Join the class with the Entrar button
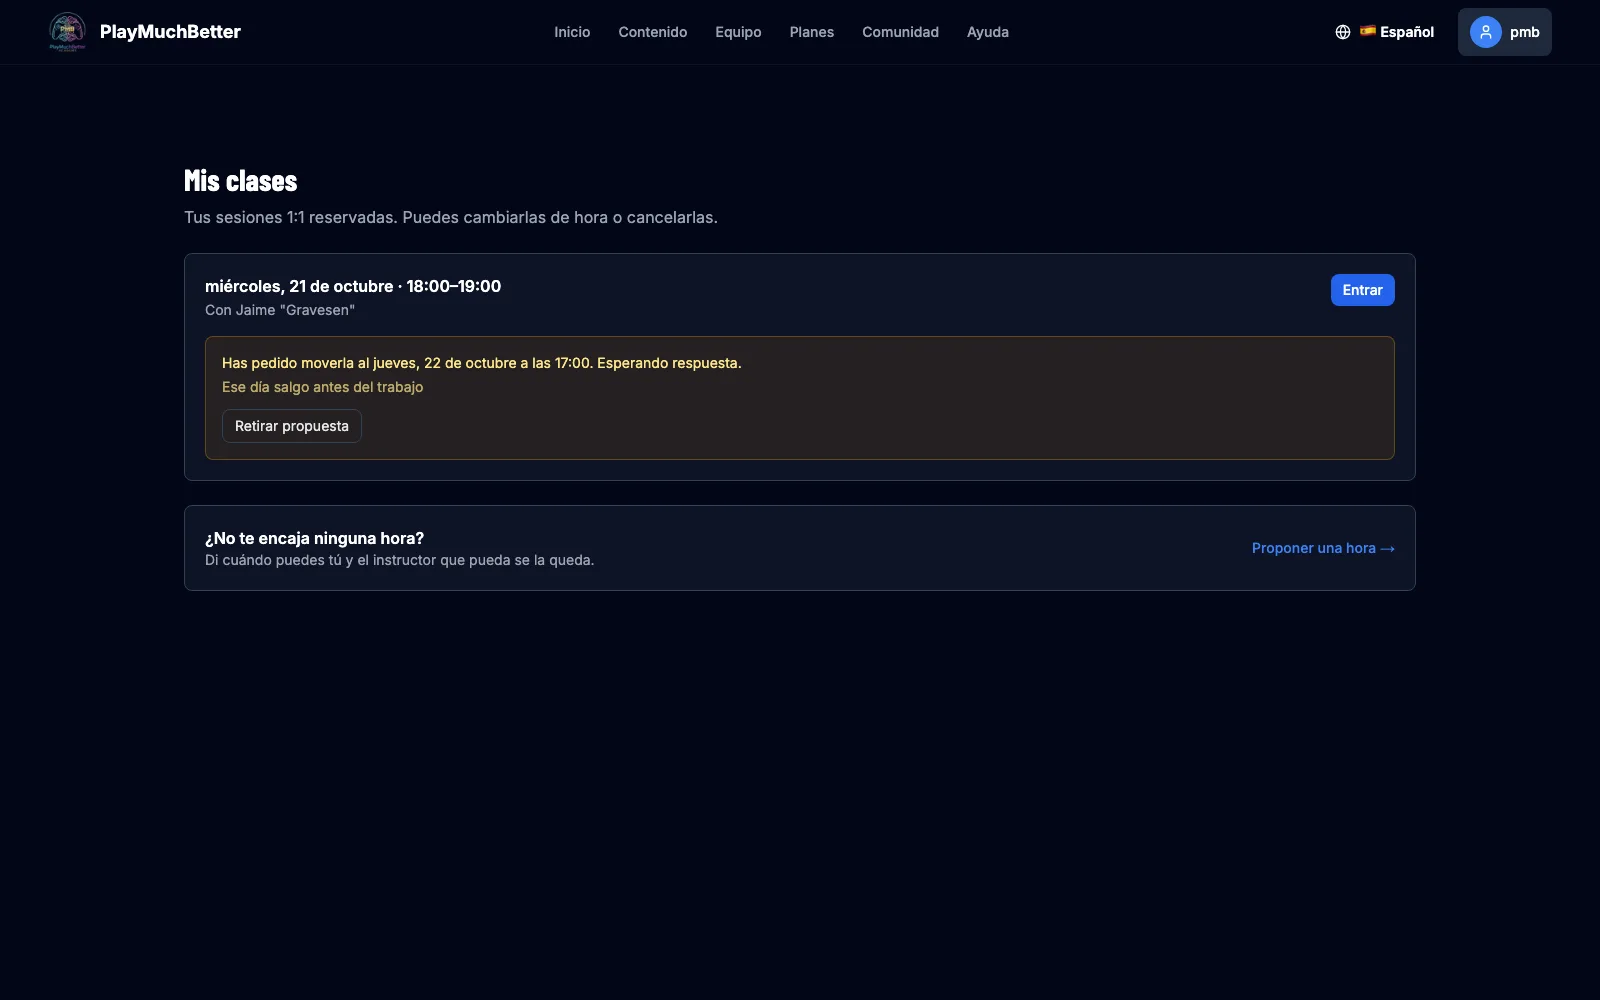This screenshot has width=1600, height=1000. click(1362, 290)
